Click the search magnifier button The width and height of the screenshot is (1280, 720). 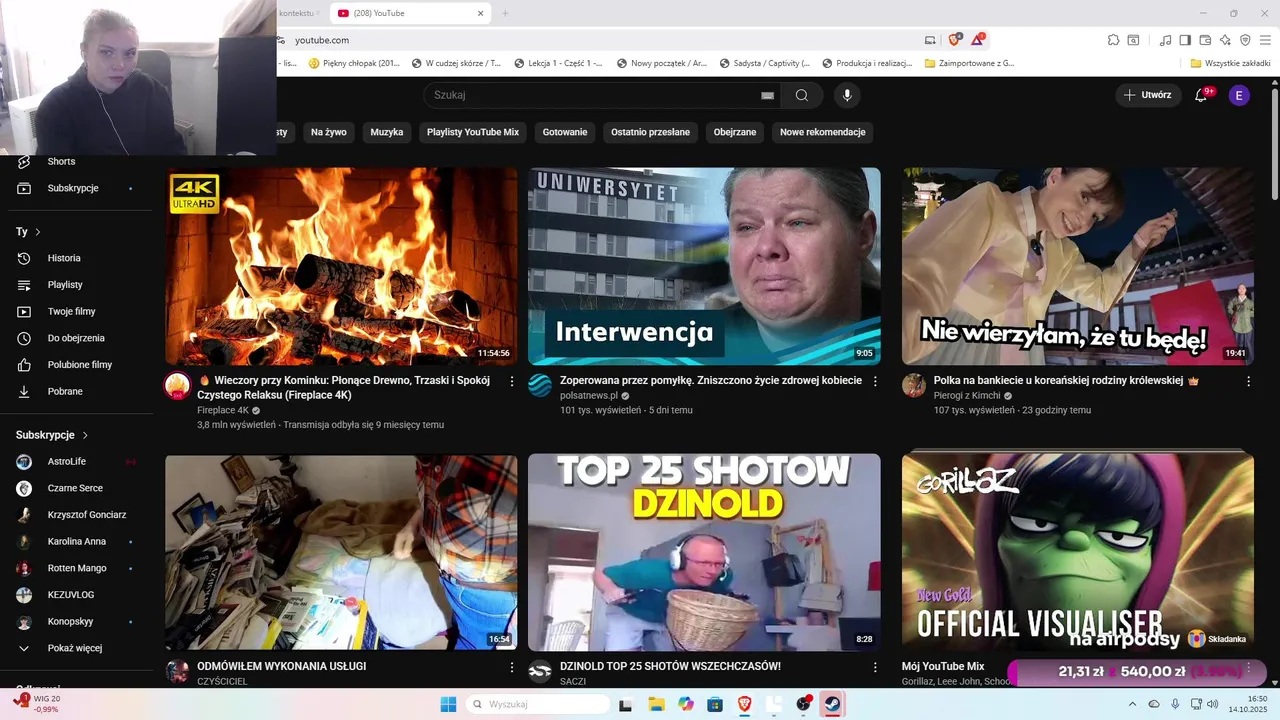click(x=802, y=95)
